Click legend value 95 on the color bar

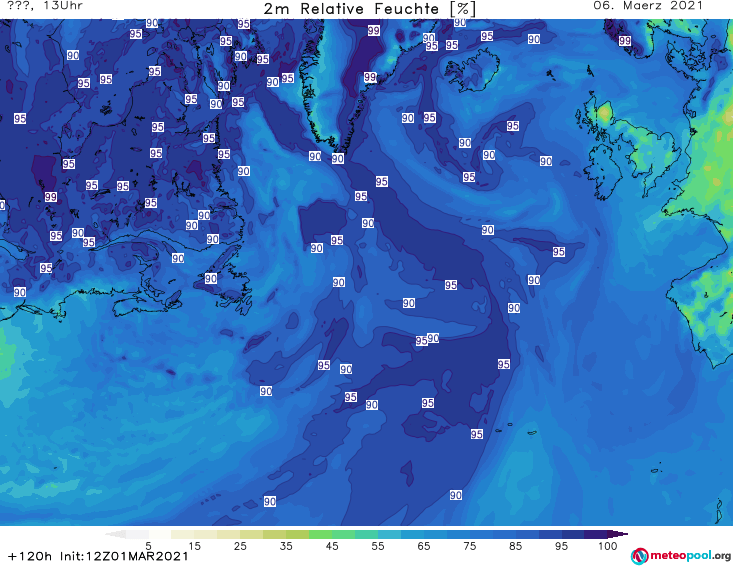click(561, 546)
